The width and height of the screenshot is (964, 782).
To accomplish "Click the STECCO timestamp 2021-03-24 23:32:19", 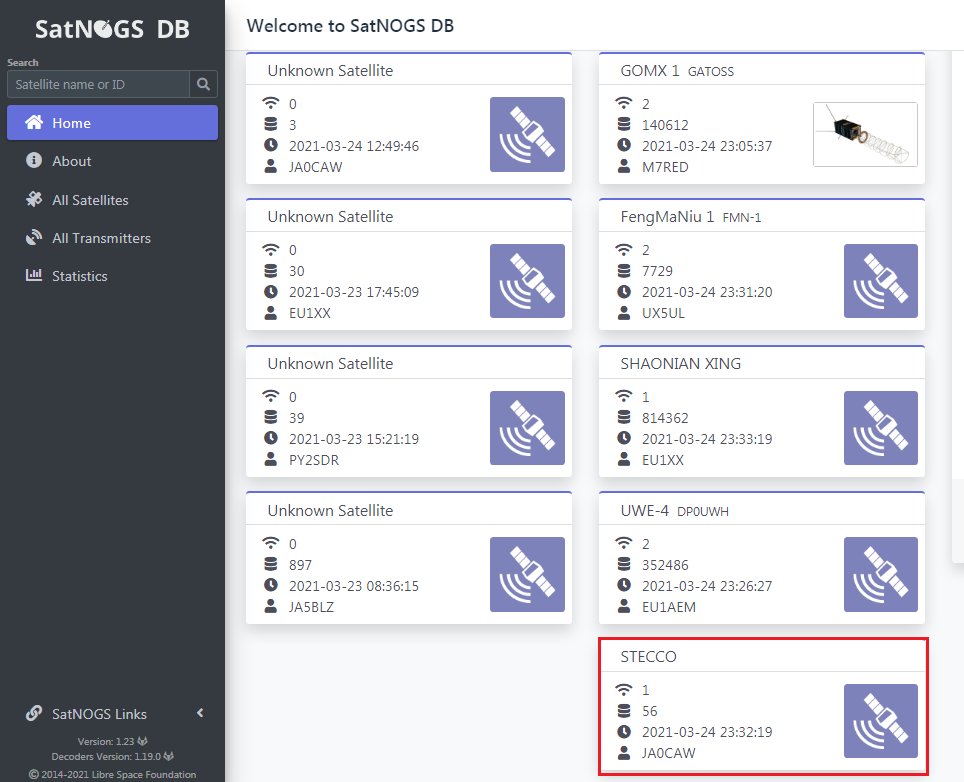I will 707,732.
